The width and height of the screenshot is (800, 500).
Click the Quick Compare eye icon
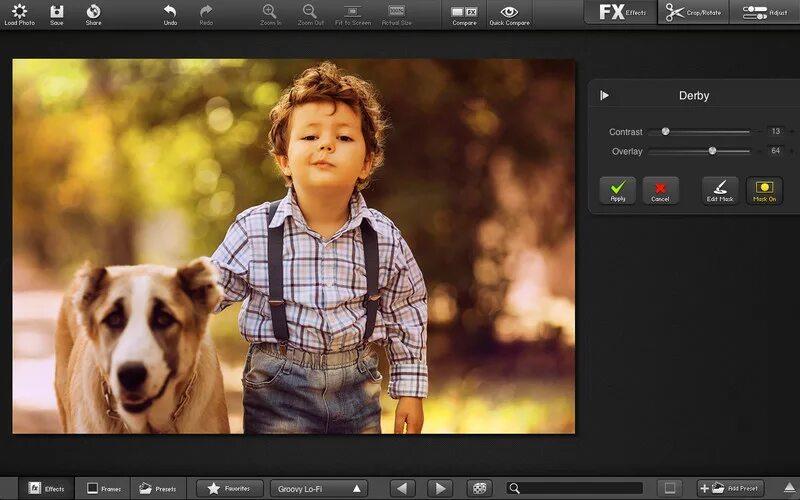509,12
